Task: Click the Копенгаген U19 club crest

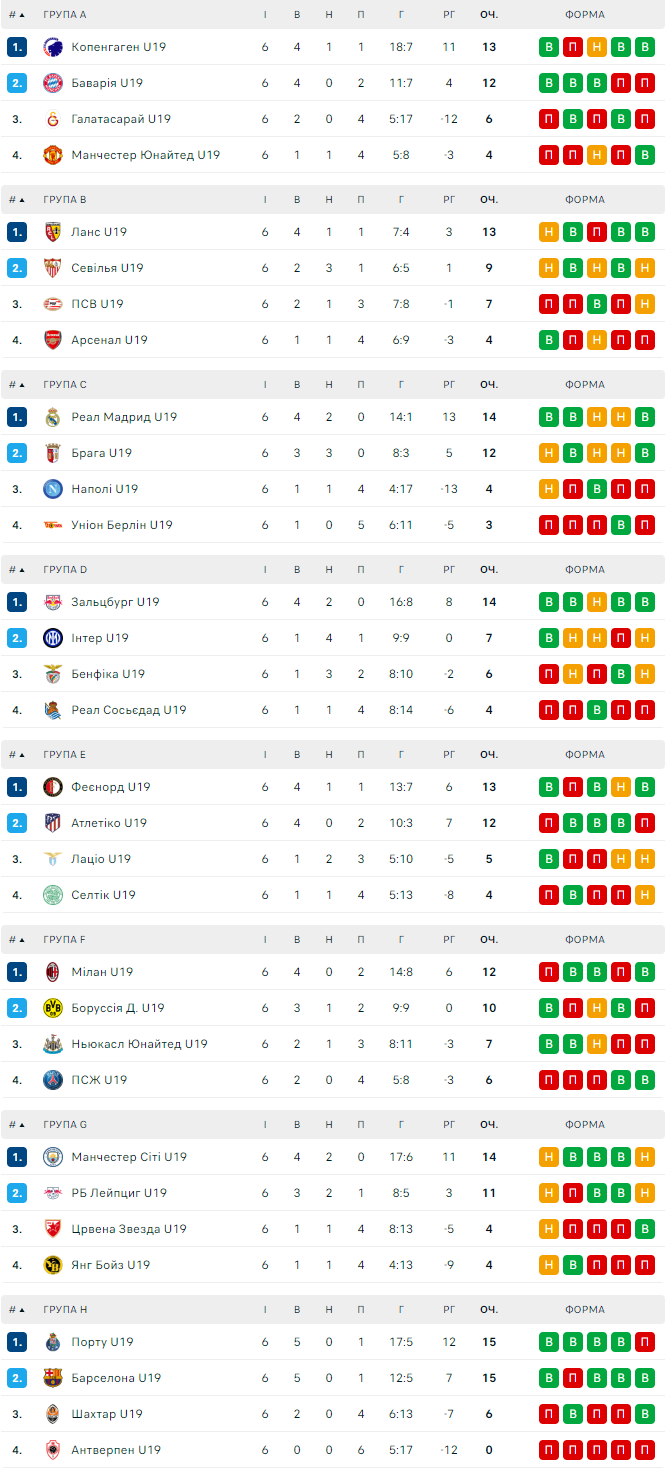Action: [53, 47]
